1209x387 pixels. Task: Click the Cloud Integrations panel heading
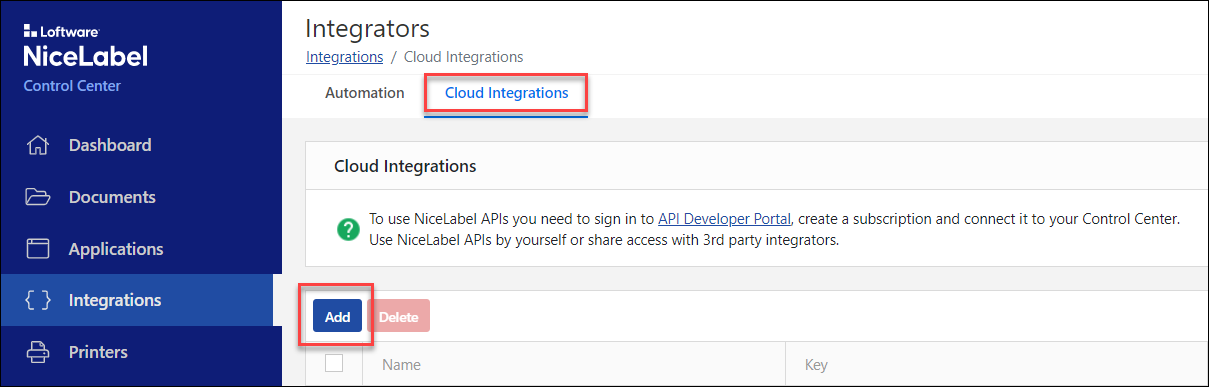(x=405, y=166)
